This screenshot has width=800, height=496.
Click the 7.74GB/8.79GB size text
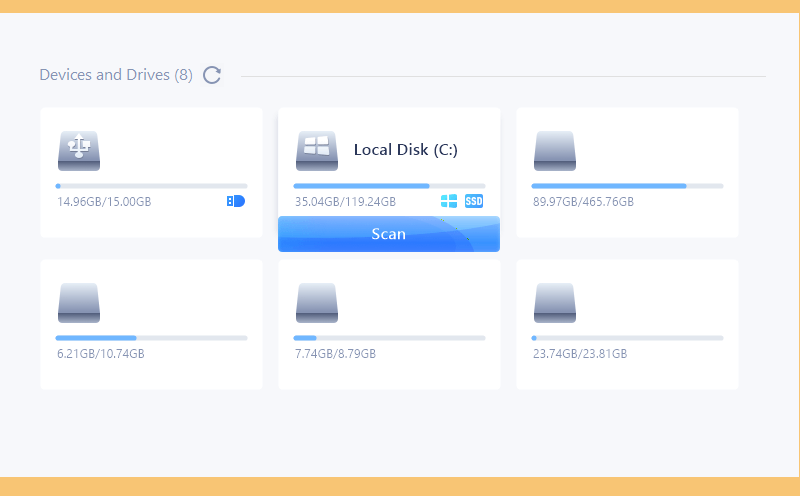[335, 354]
